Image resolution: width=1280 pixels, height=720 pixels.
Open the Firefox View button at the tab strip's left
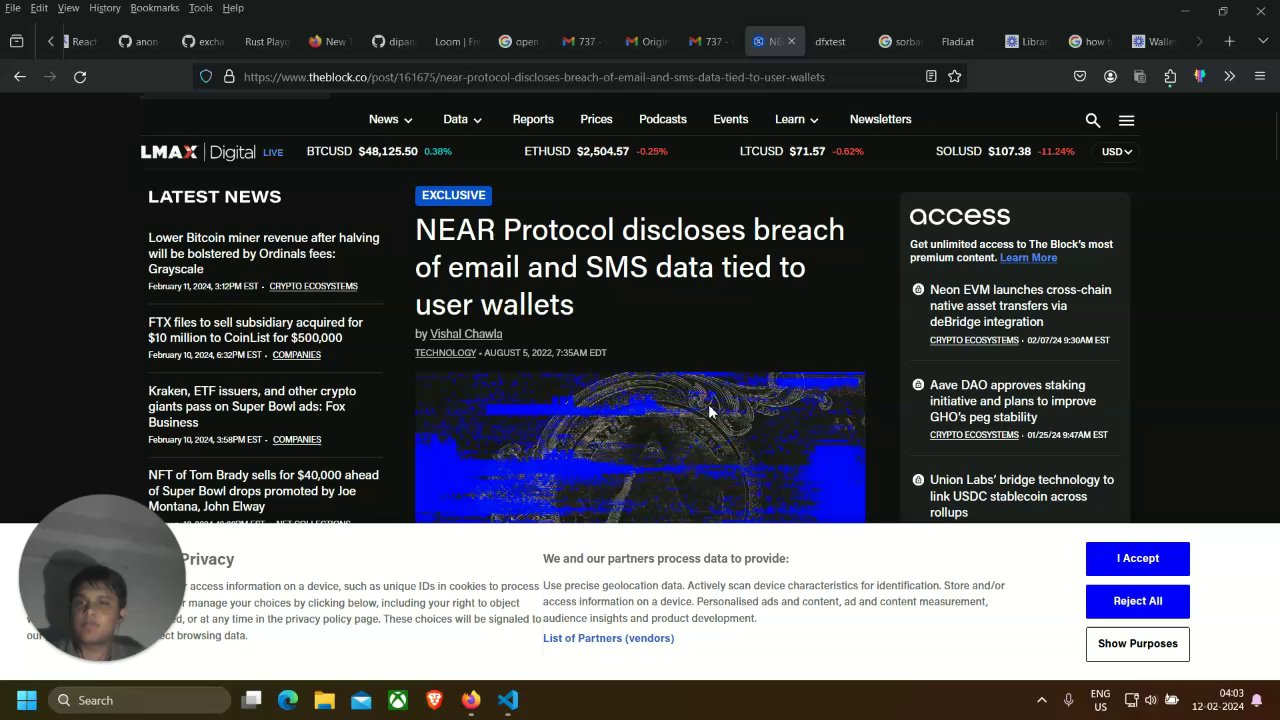[x=16, y=41]
